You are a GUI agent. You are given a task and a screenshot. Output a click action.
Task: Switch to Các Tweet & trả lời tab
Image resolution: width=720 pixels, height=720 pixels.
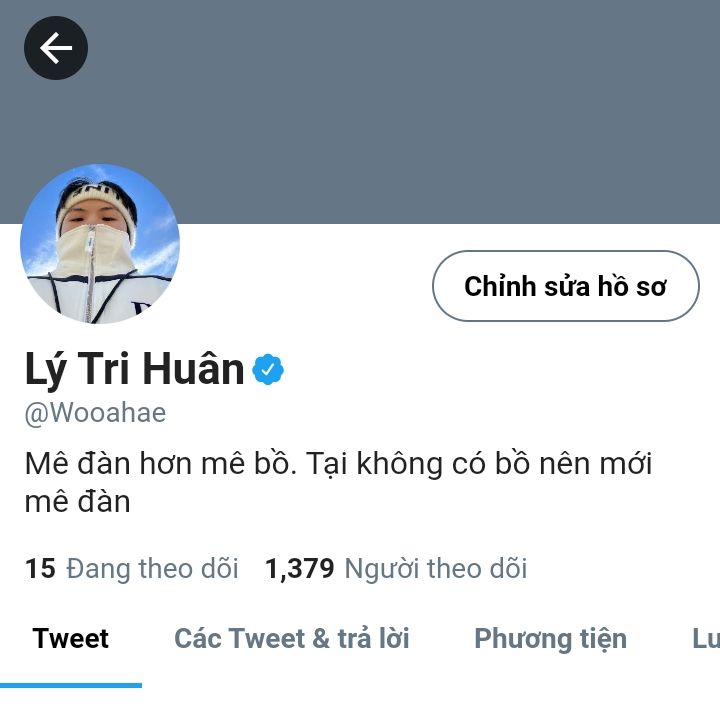292,639
